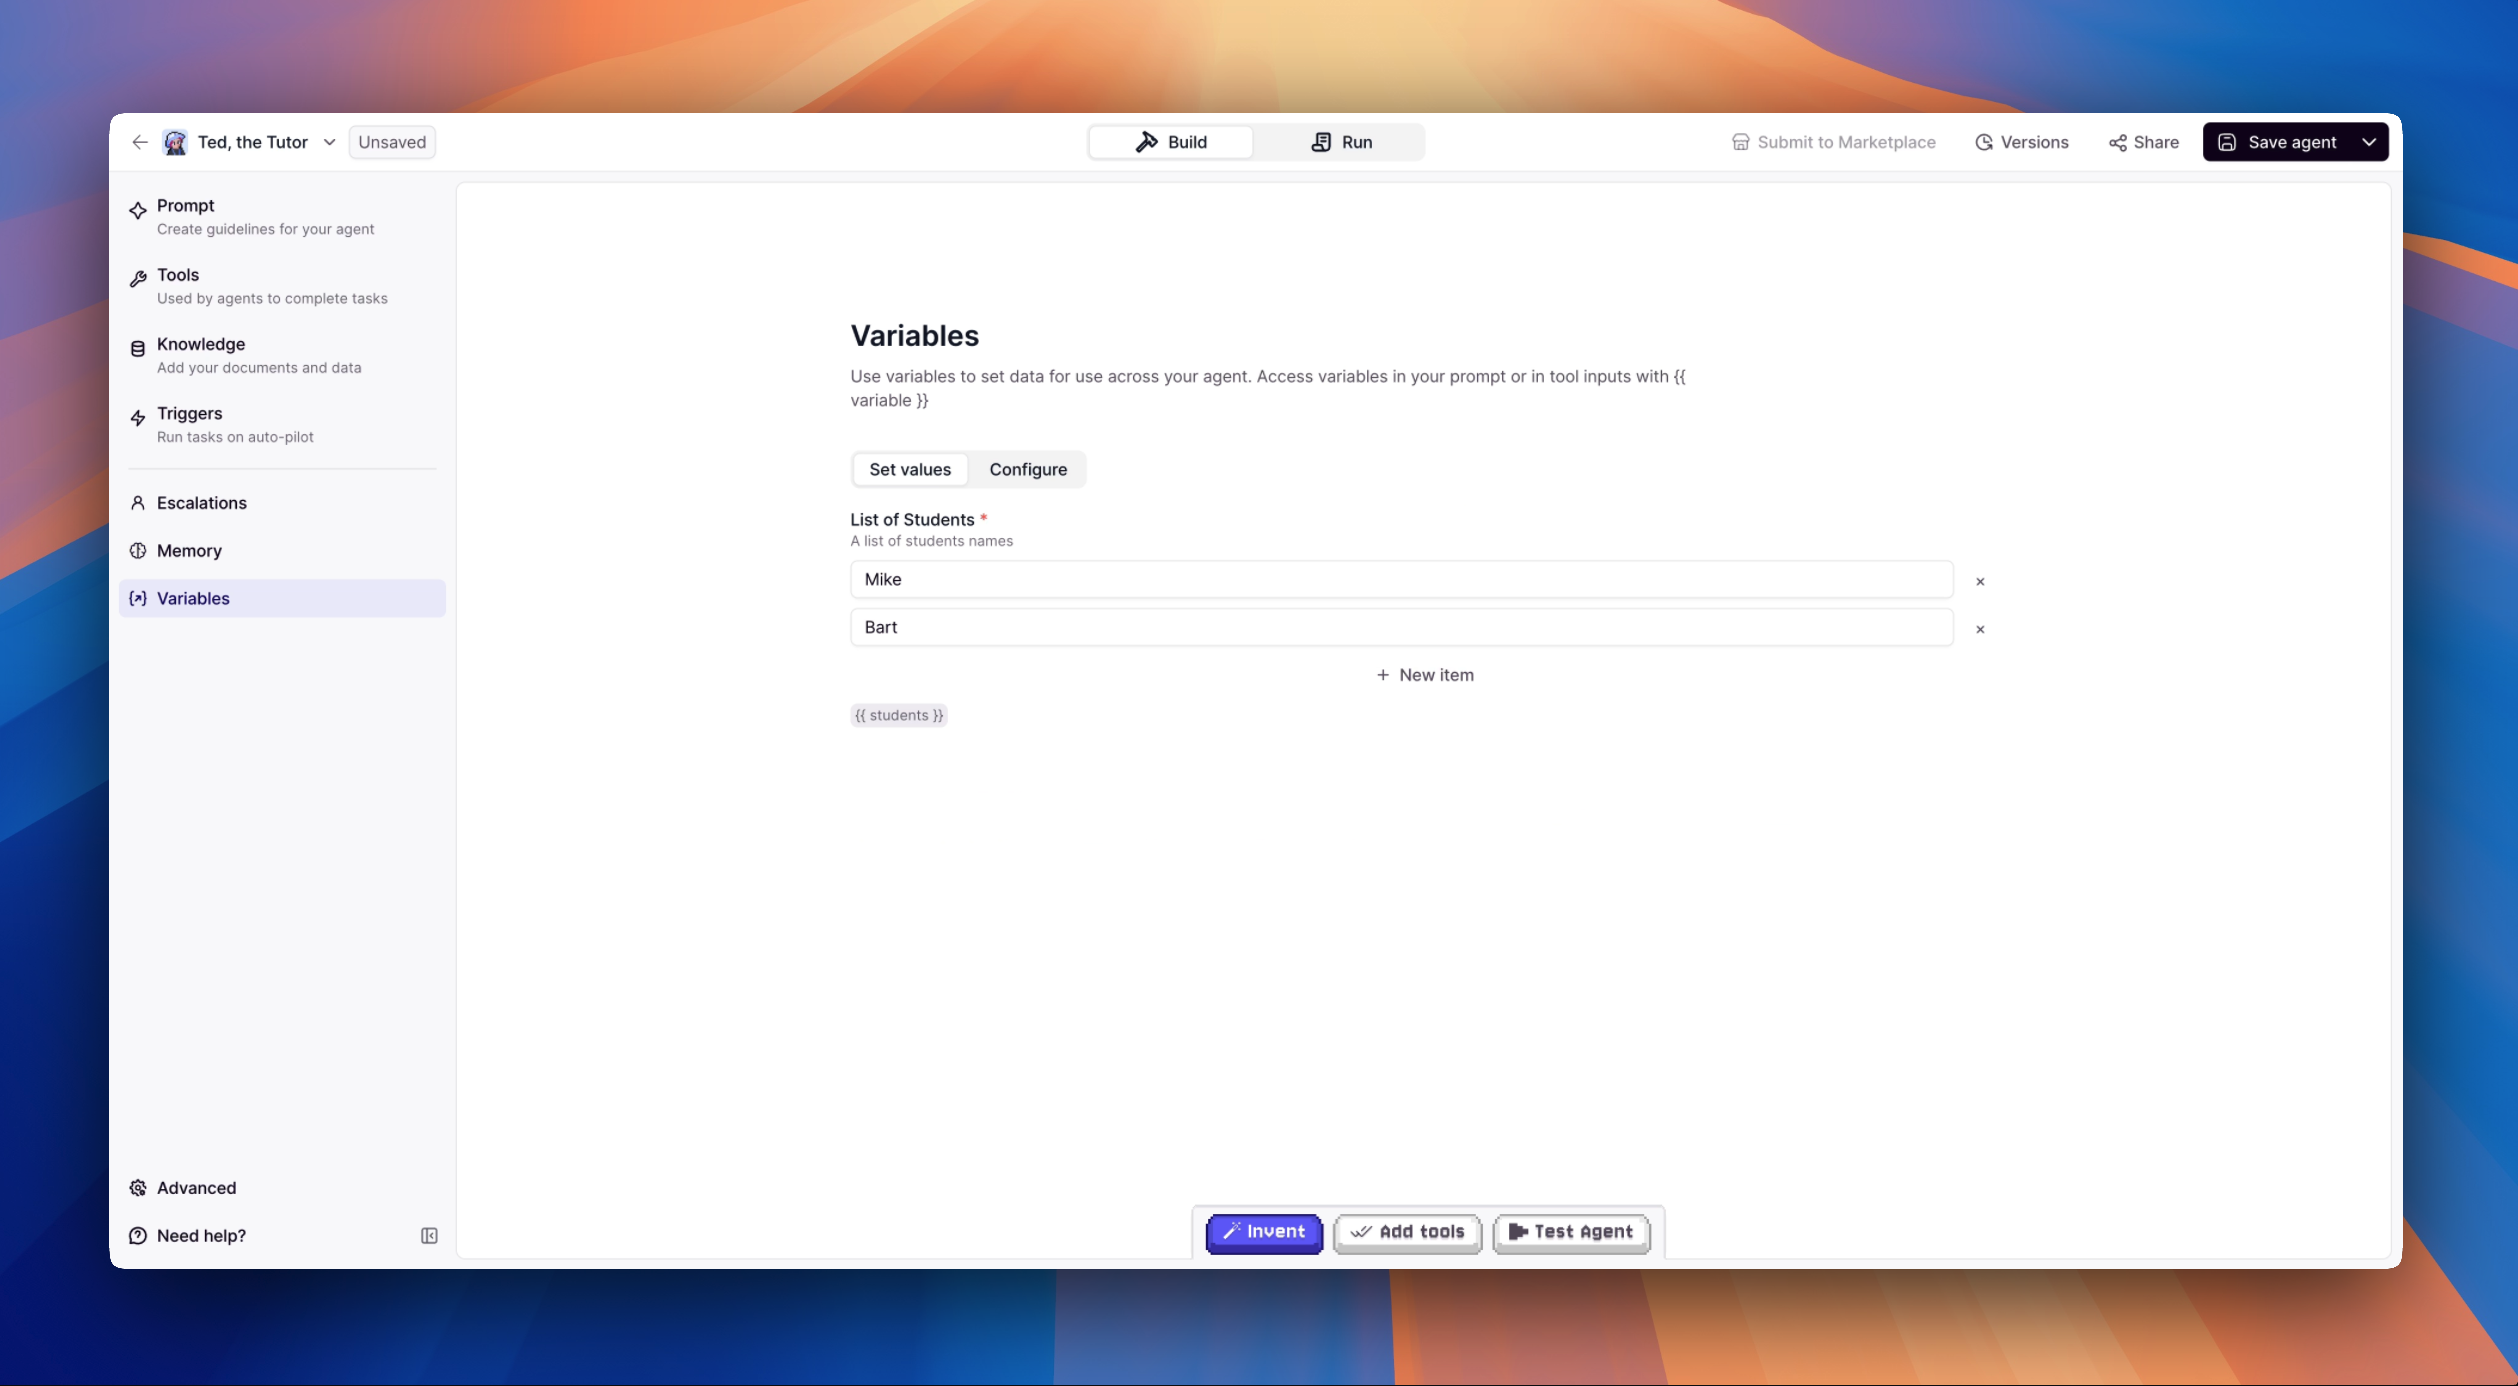
Task: Switch to Run mode
Action: point(1341,142)
